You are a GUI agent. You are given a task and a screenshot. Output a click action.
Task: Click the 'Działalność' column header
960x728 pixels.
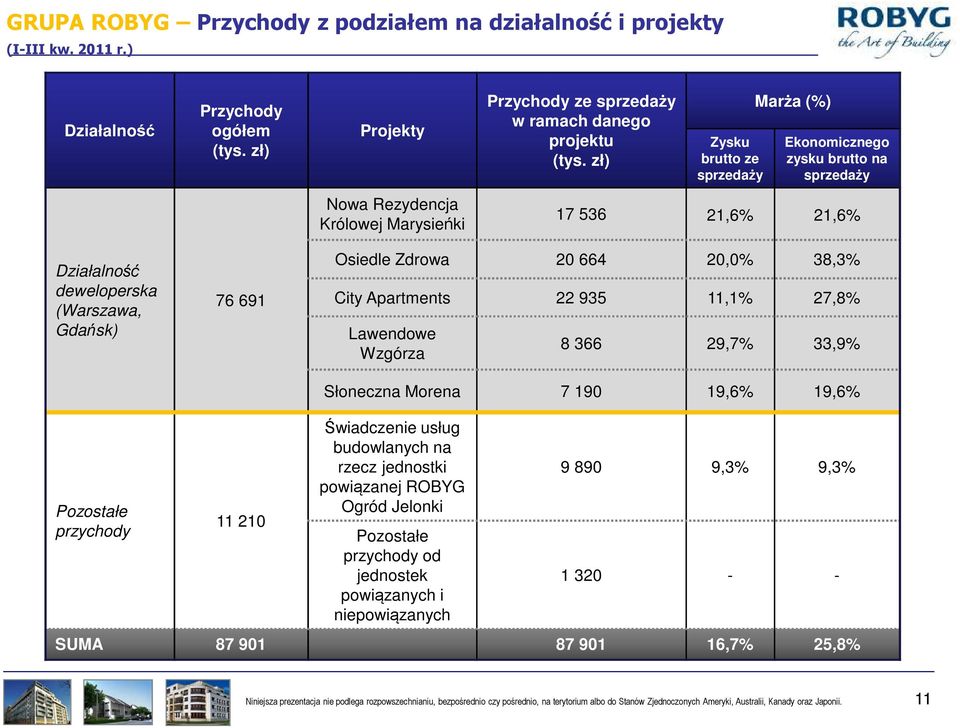coord(110,130)
